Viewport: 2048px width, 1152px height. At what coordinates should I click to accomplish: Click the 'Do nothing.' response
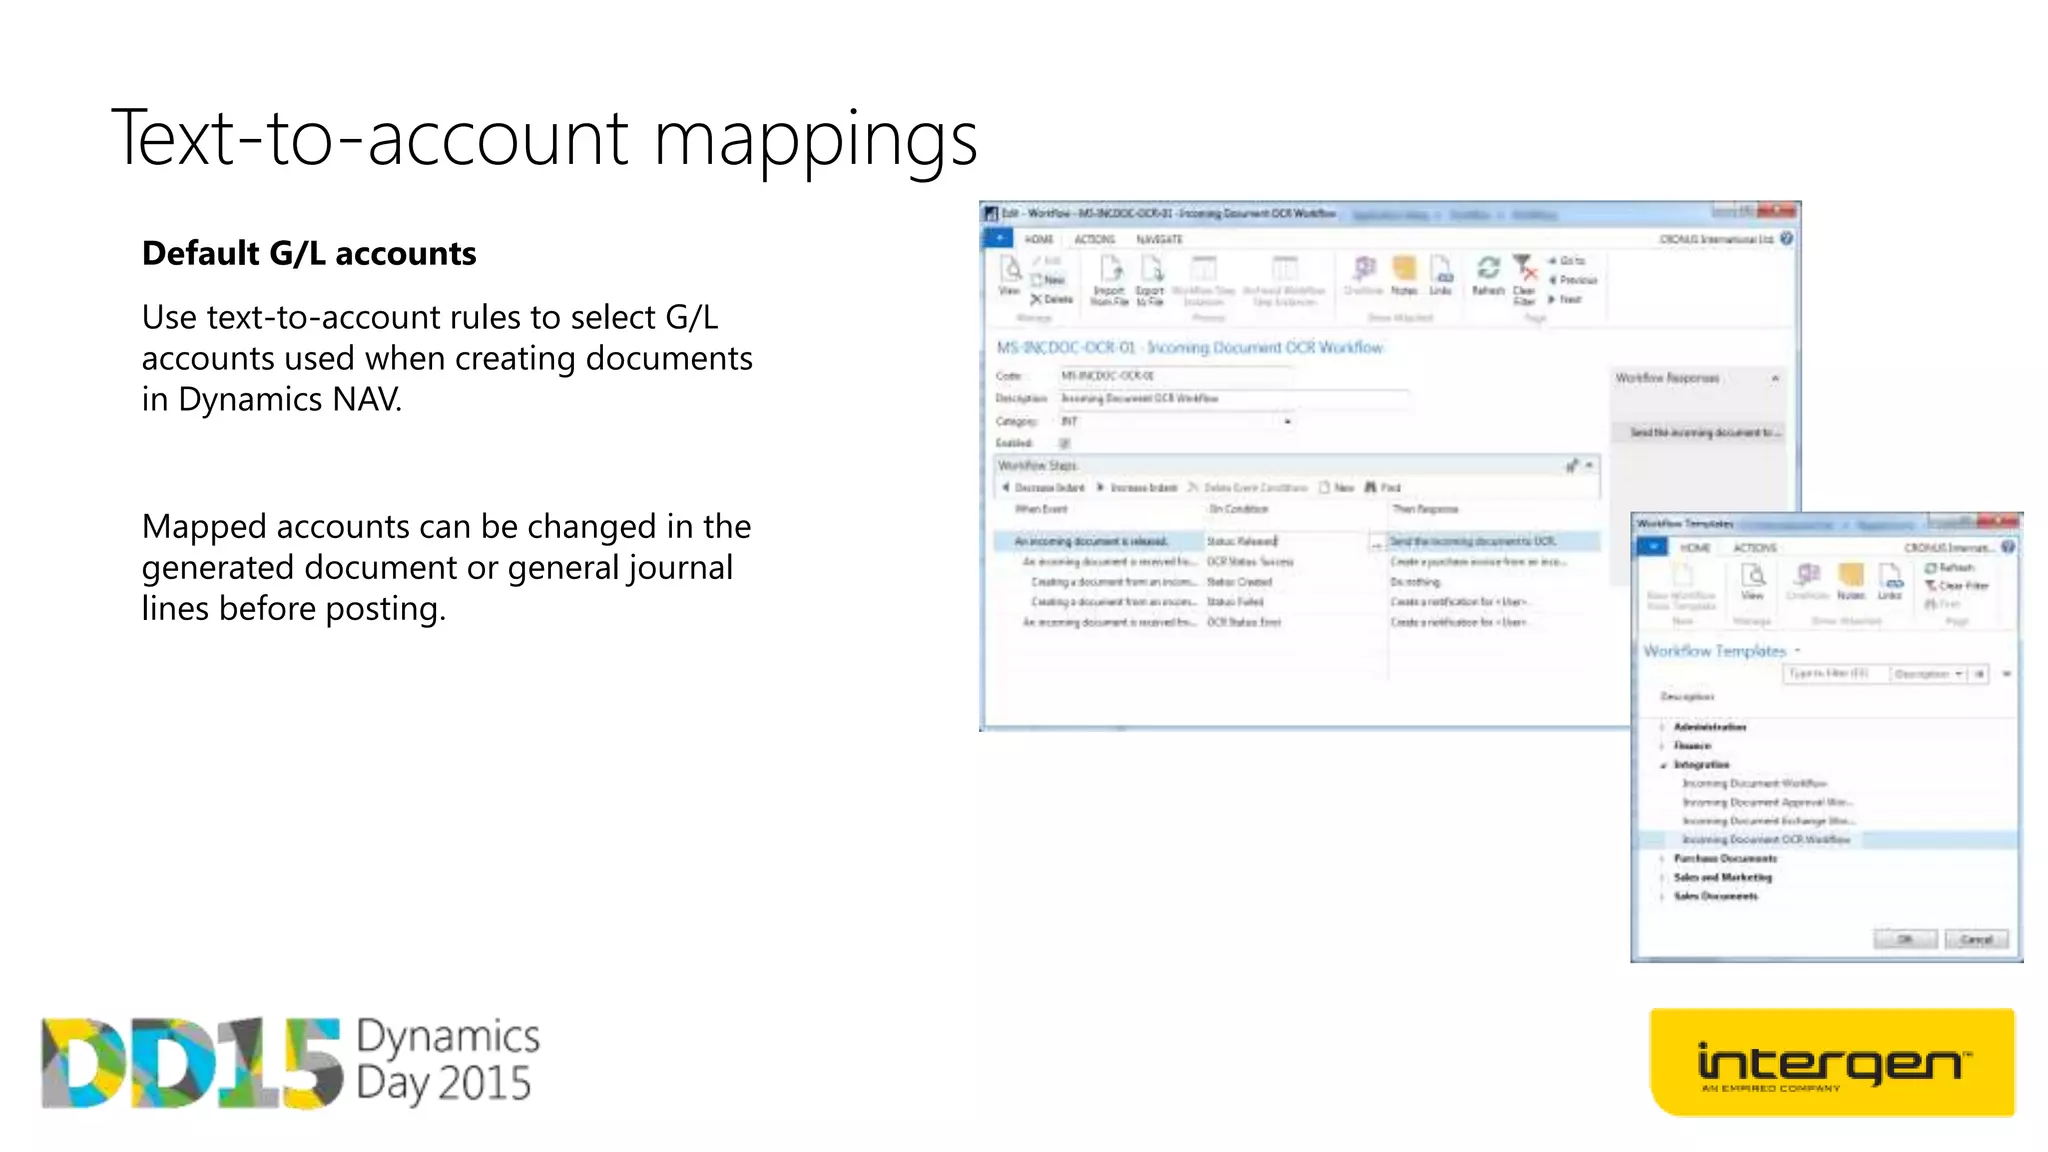pos(1415,582)
